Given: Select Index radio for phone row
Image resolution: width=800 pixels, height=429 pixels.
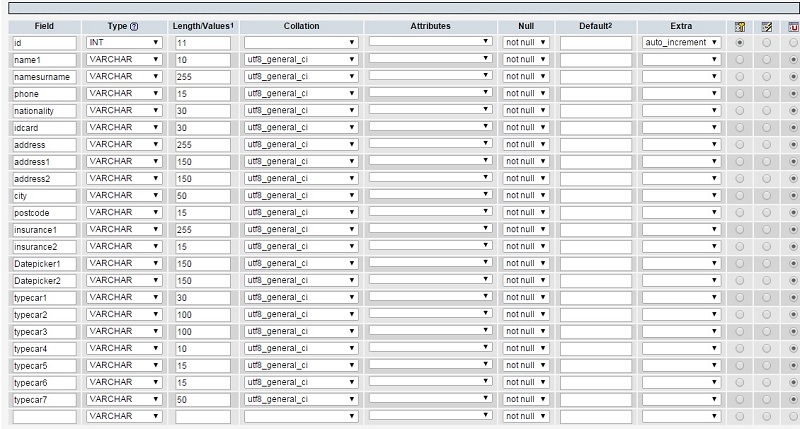Looking at the screenshot, I should click(766, 94).
